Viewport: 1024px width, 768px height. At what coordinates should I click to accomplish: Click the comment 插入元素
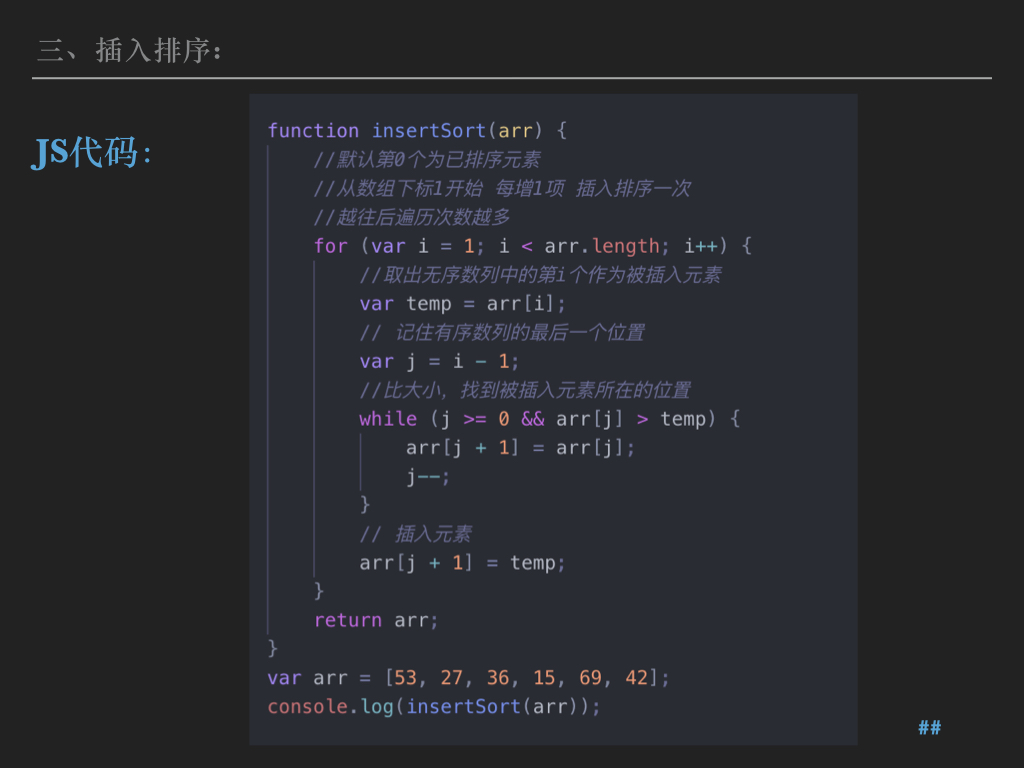pyautogui.click(x=415, y=534)
